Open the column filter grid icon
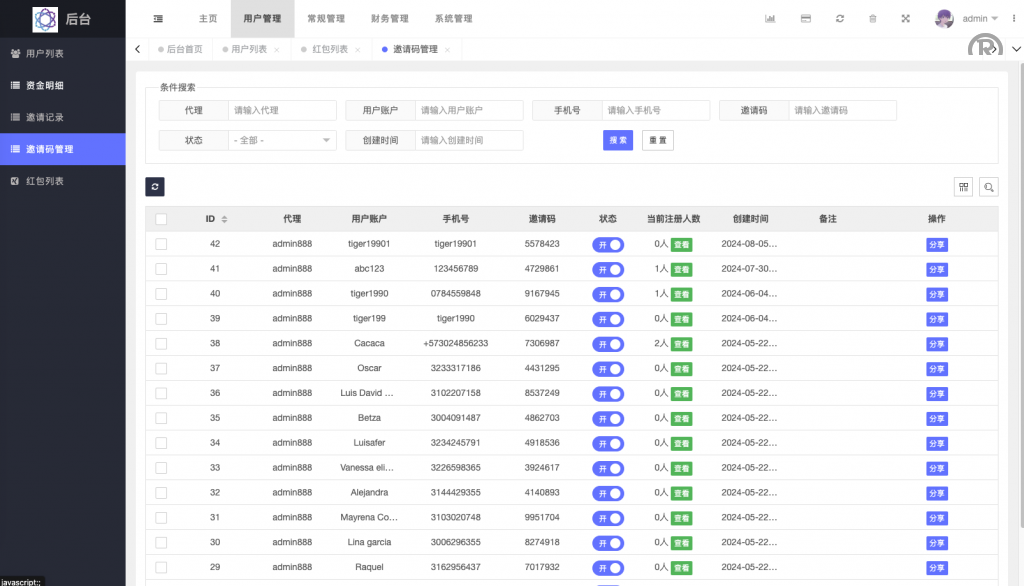The width and height of the screenshot is (1024, 586). click(963, 187)
